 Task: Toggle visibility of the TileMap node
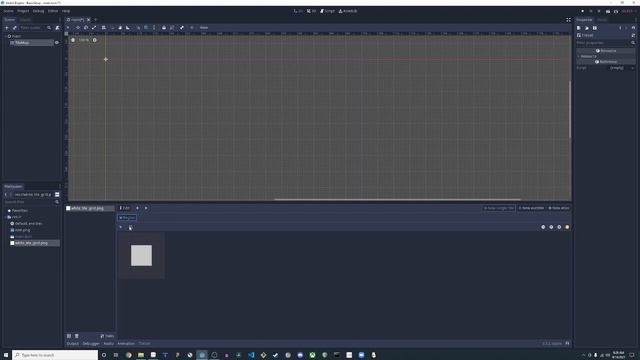tap(57, 42)
